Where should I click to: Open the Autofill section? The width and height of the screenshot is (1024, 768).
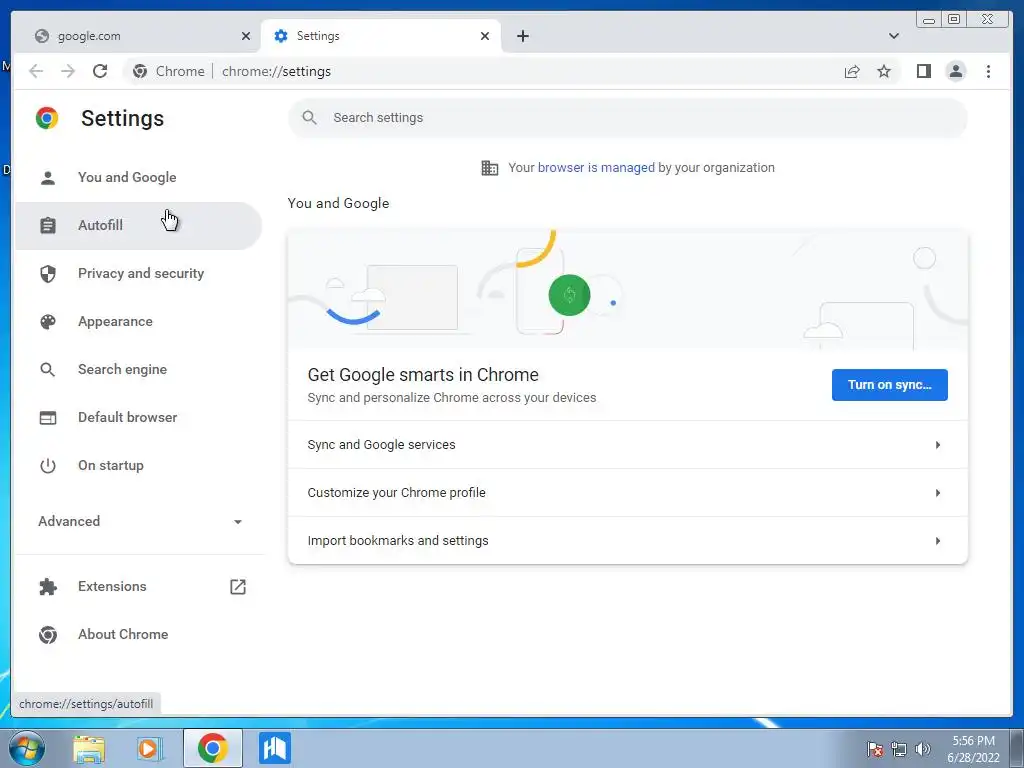pyautogui.click(x=139, y=225)
